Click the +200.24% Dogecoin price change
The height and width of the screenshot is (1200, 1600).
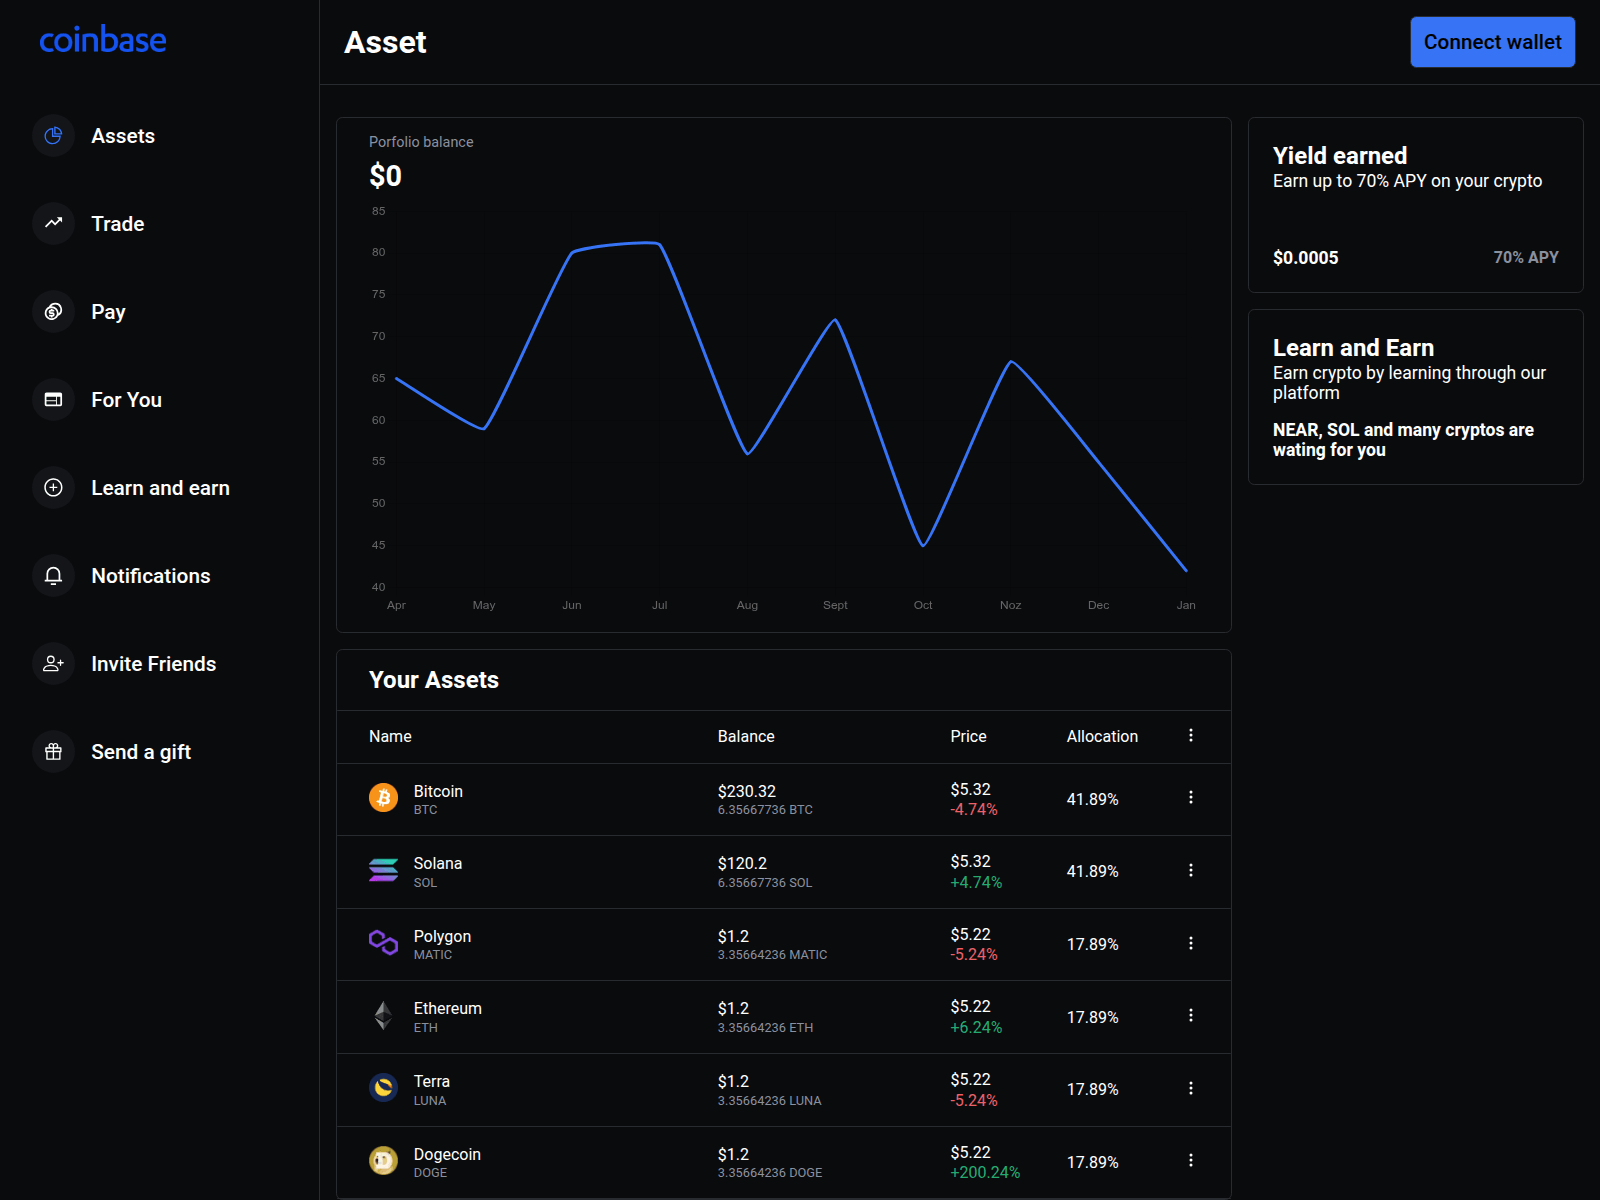coord(985,1172)
